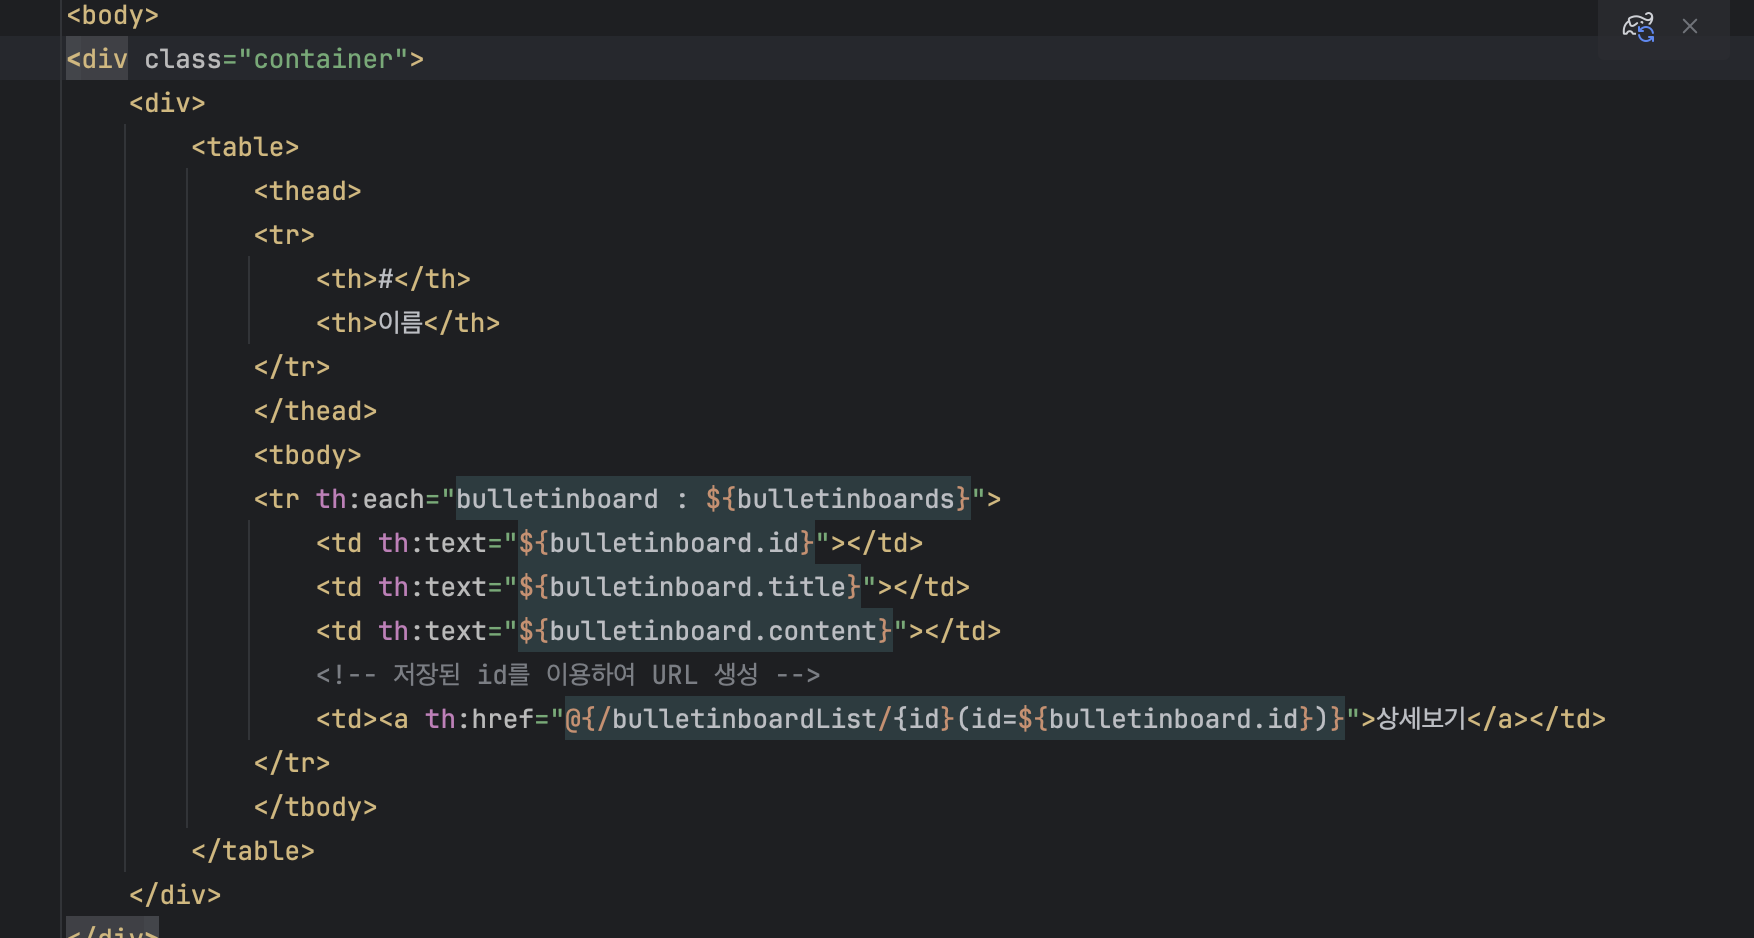Click the opening <tbody> tag

307,455
